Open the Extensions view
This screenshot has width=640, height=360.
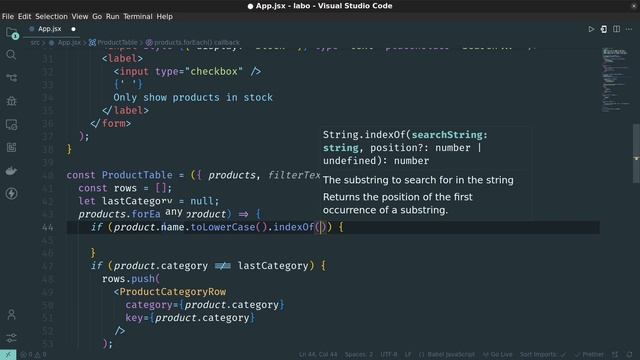[x=11, y=147]
